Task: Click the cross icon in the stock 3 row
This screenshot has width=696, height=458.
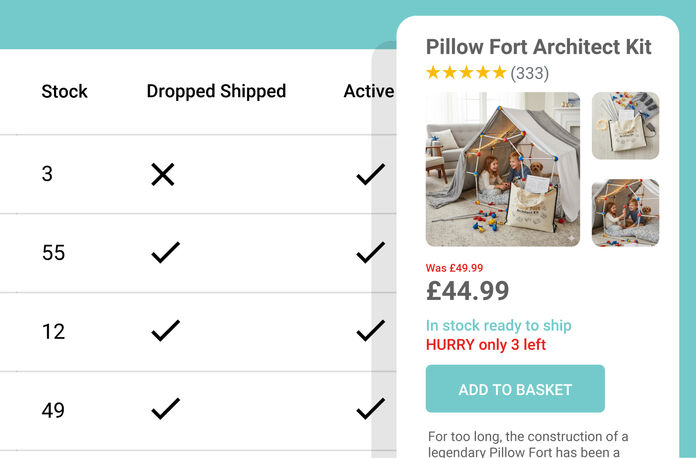Action: point(163,175)
